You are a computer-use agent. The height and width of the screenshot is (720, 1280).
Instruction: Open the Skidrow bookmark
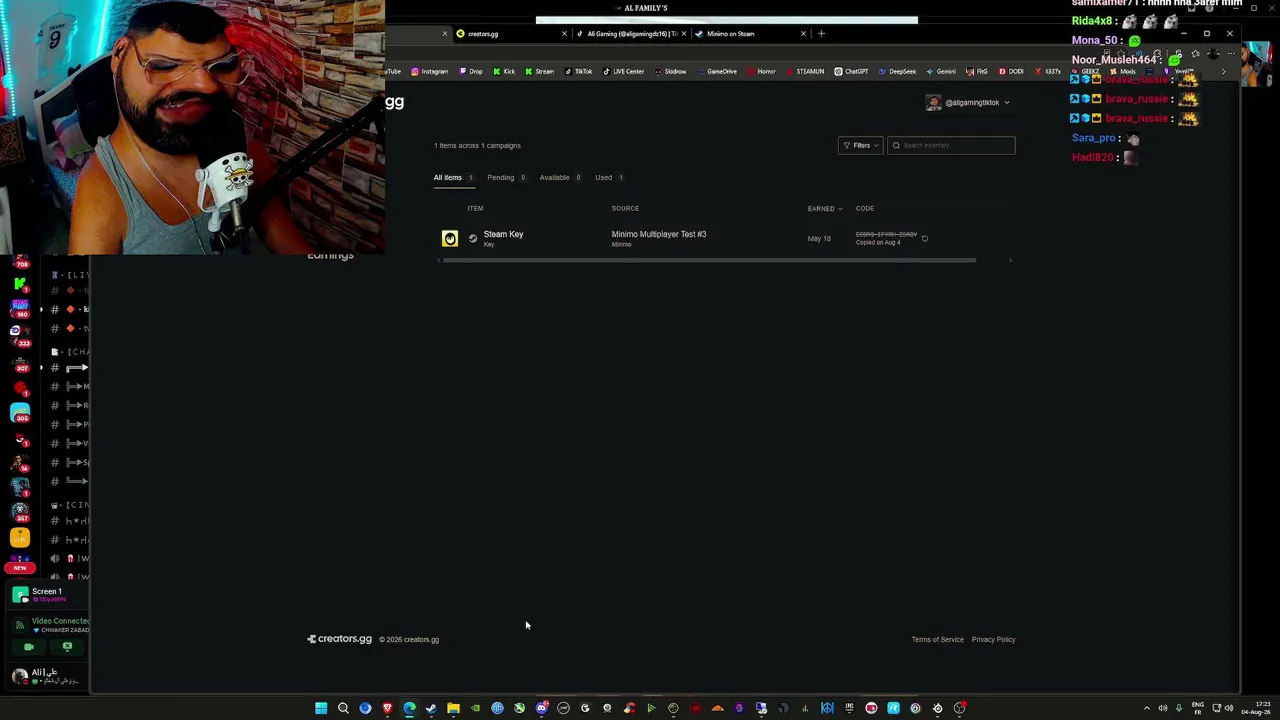tap(670, 71)
